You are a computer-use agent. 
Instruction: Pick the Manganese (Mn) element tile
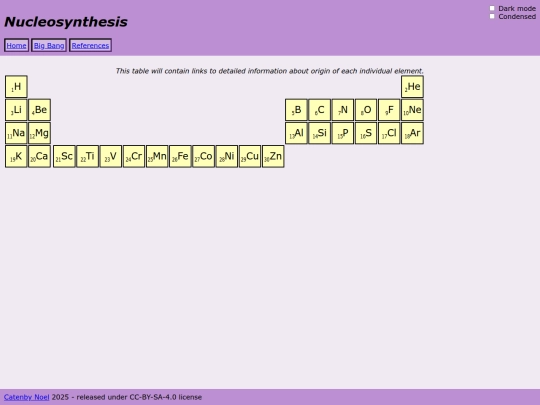157,156
